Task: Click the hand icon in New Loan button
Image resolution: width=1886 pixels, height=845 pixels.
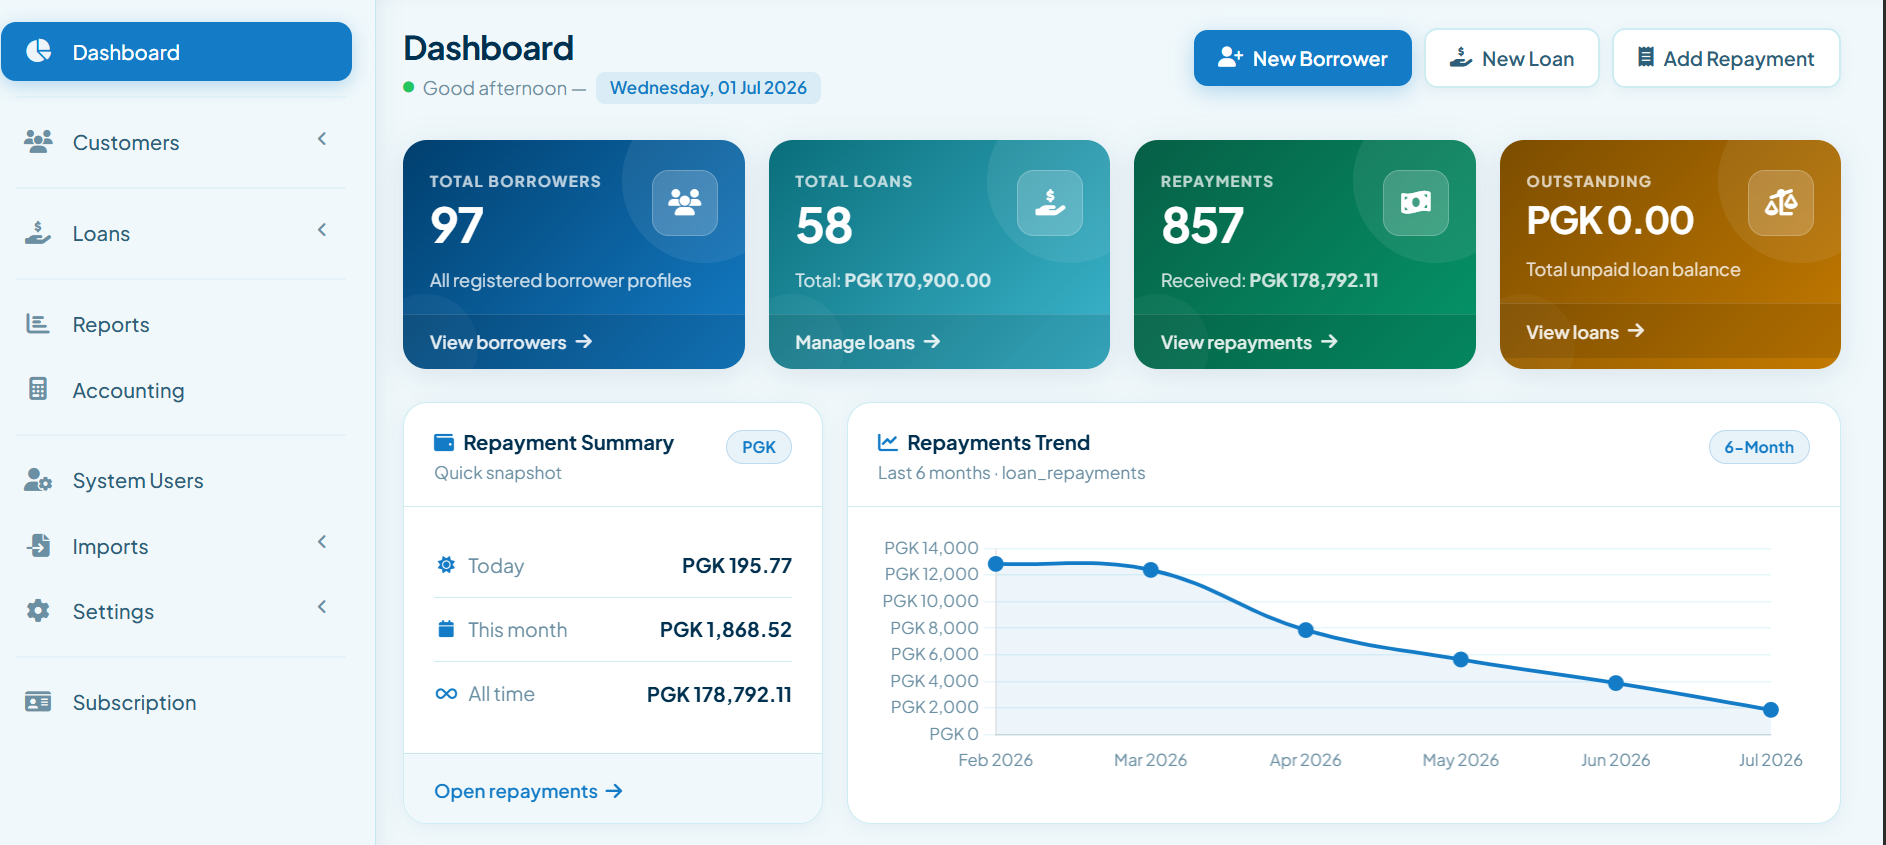Action: point(1461,58)
